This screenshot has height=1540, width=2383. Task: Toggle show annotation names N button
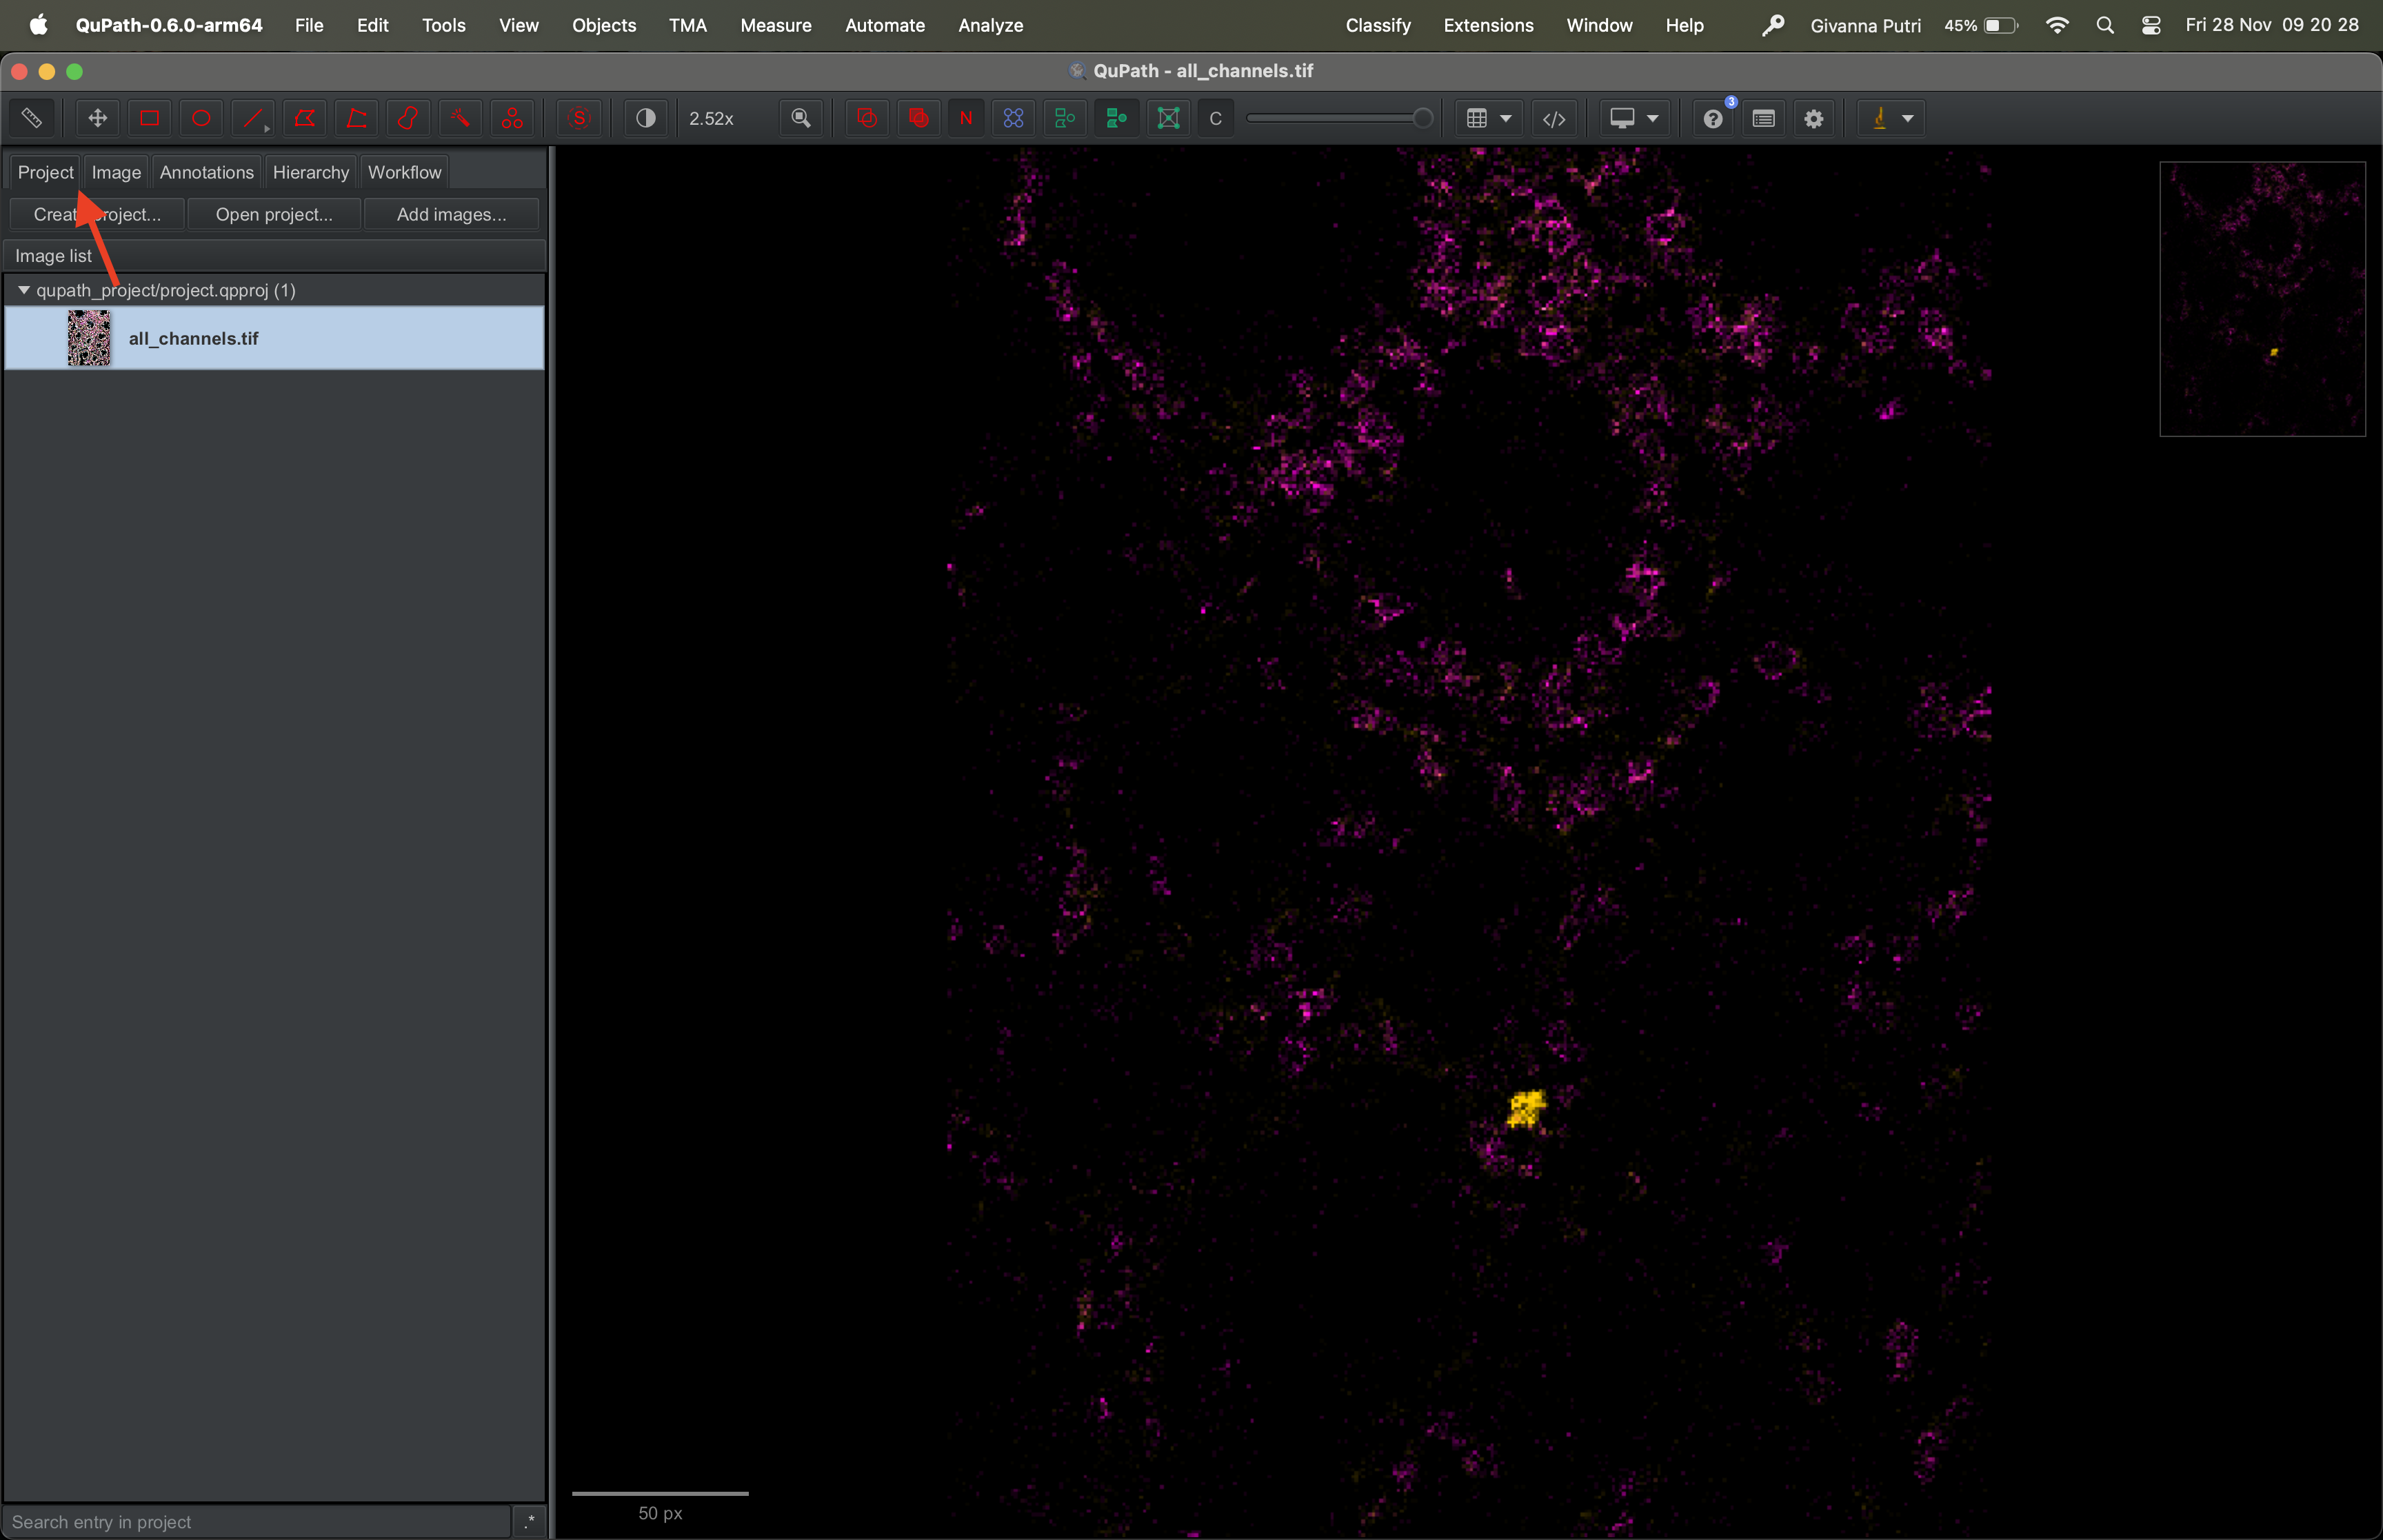coord(966,118)
